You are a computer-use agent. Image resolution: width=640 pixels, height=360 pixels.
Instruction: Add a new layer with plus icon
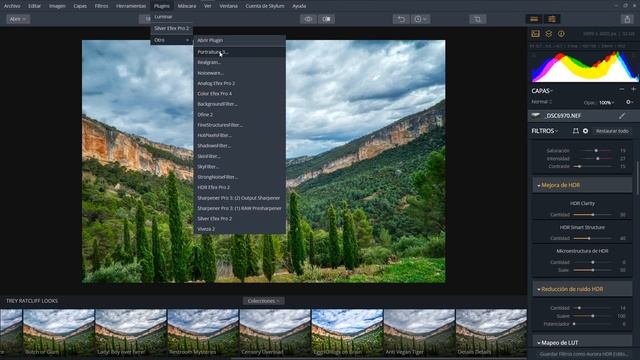[x=633, y=89]
